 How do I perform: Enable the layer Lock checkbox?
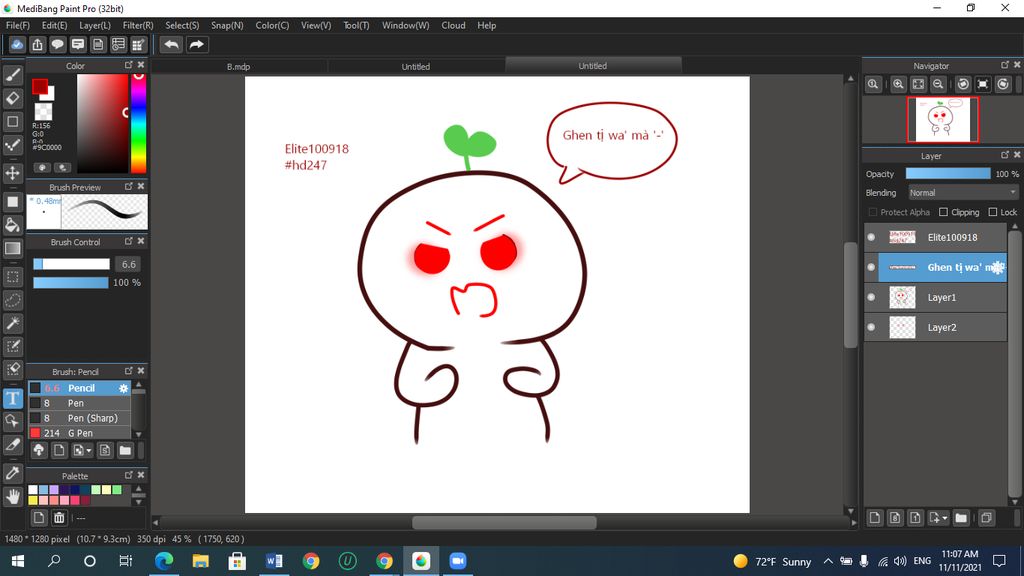992,212
